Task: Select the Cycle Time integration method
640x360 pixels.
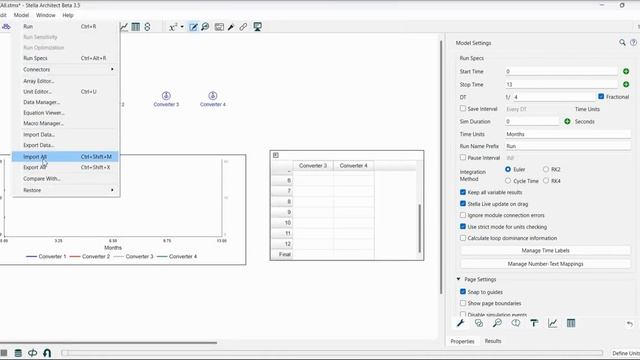Action: pyautogui.click(x=508, y=180)
